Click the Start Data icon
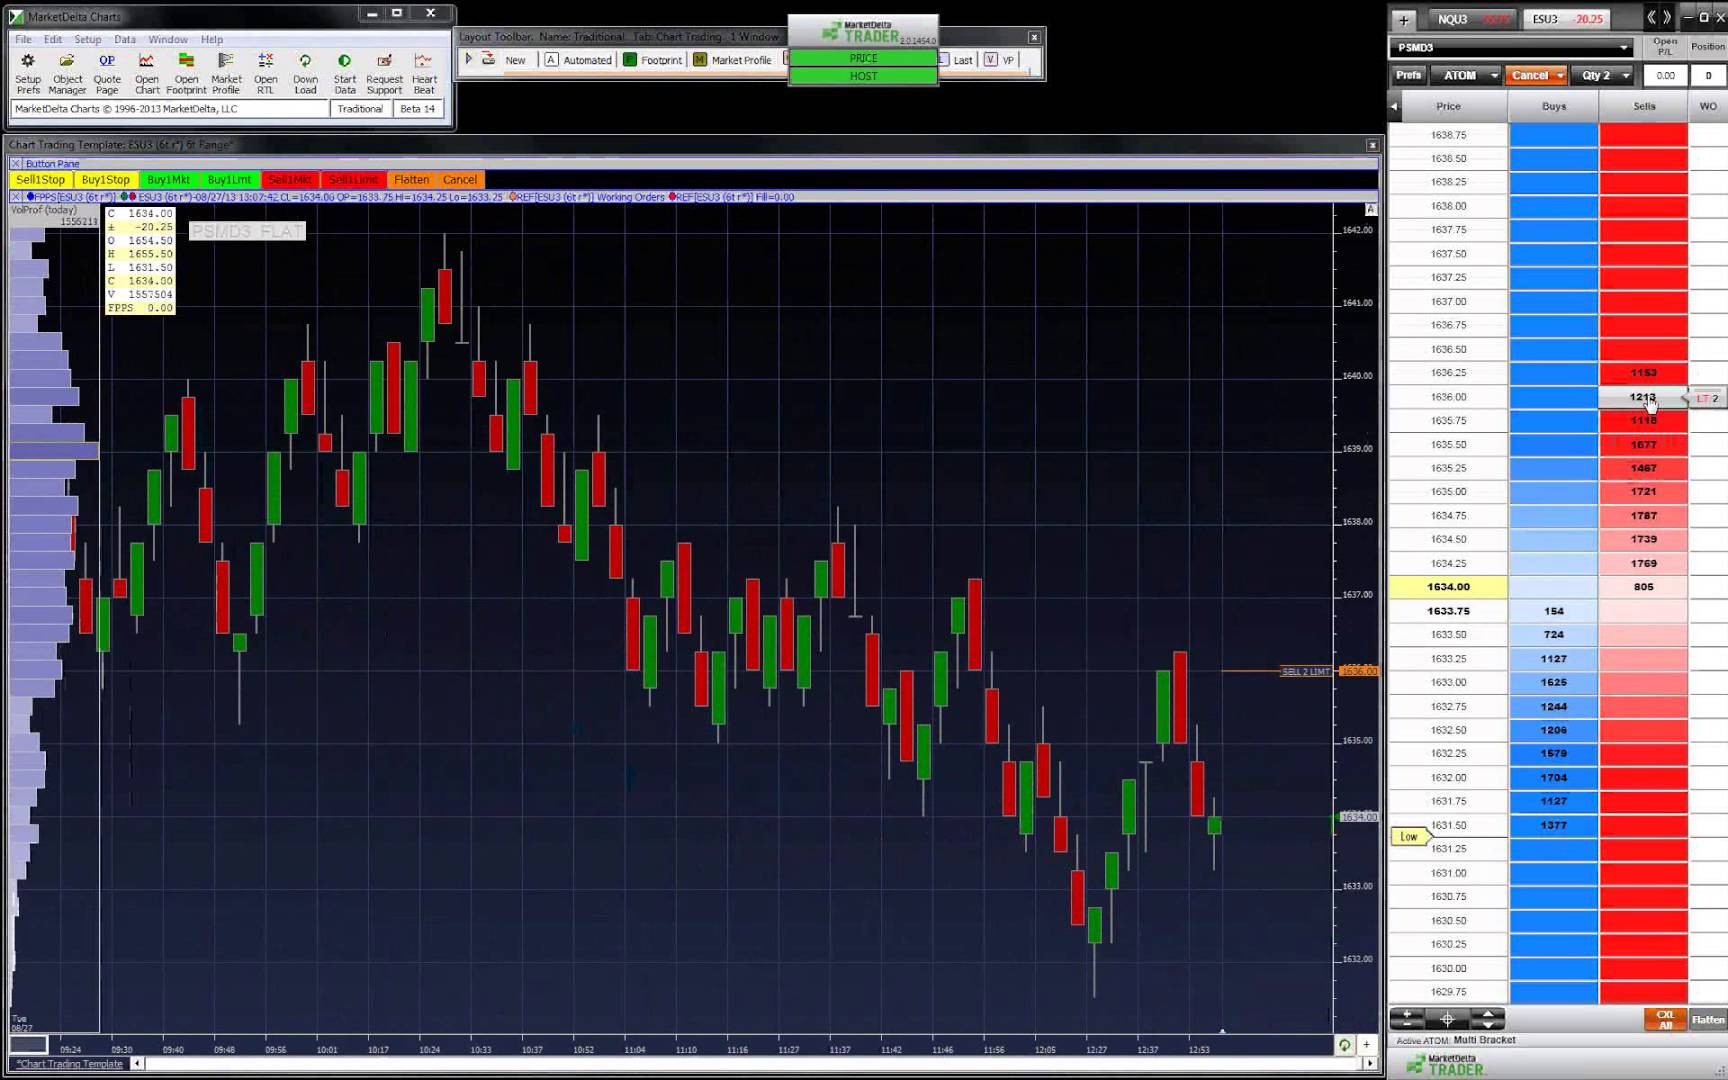1728x1080 pixels. pyautogui.click(x=344, y=73)
